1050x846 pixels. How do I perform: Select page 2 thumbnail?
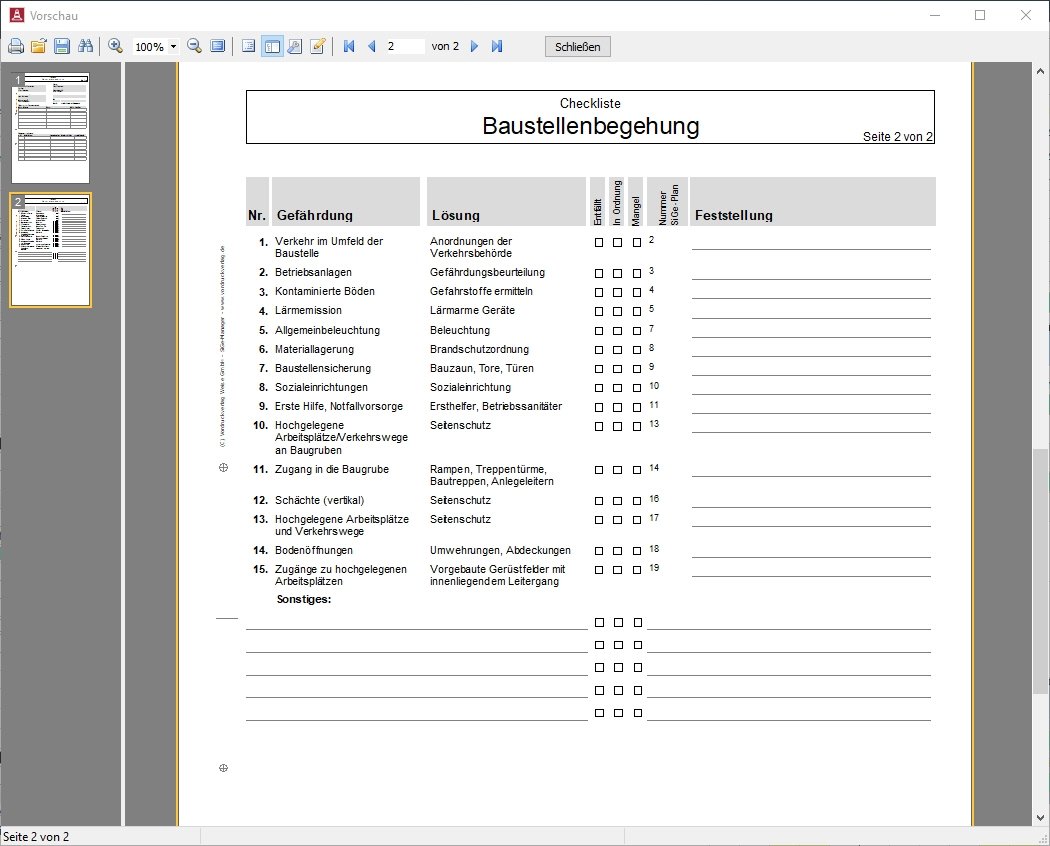tap(50, 251)
